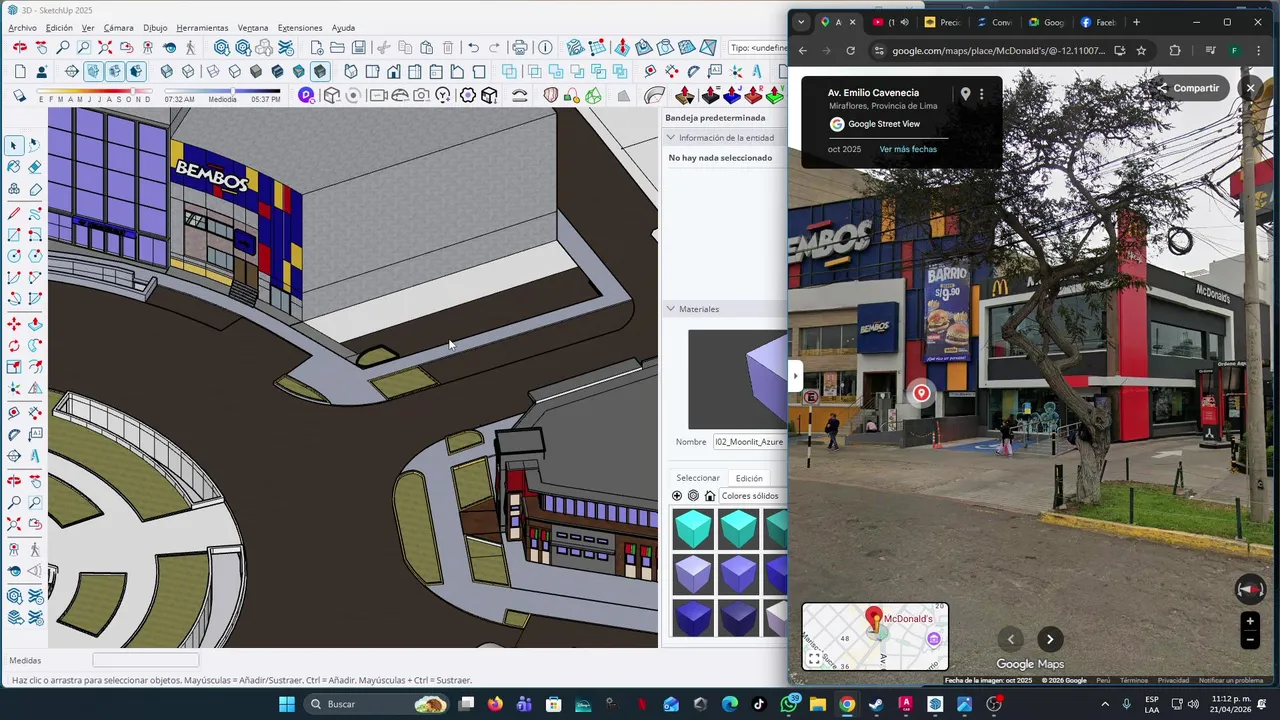Switch to Seleccionar materials tab
Viewport: 1280px width, 720px height.
[698, 478]
